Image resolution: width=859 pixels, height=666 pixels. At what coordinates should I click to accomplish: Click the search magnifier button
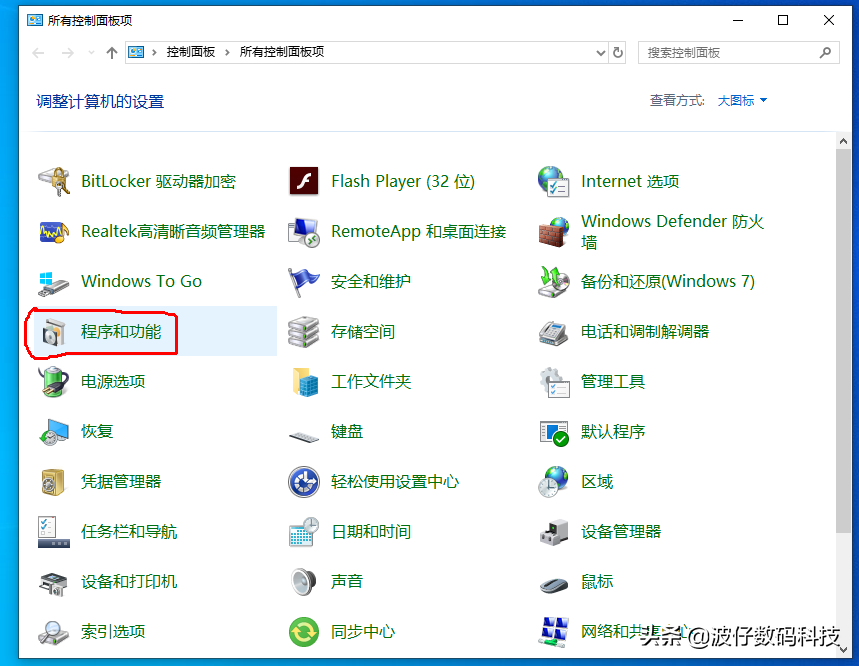825,53
